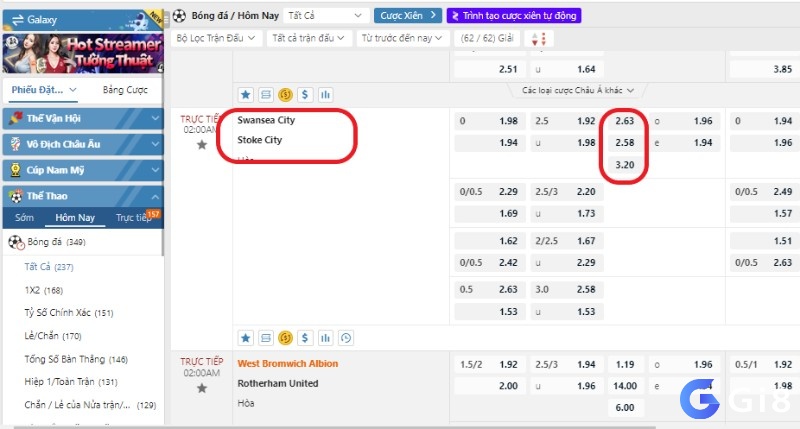This screenshot has height=429, width=800.
Task: Select West Bromwich Albion team name
Action: click(288, 364)
